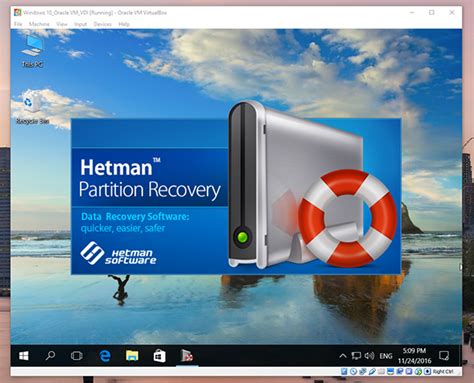Viewport: 474px width, 383px height.
Task: Click the ENG language indicator
Action: pos(386,356)
